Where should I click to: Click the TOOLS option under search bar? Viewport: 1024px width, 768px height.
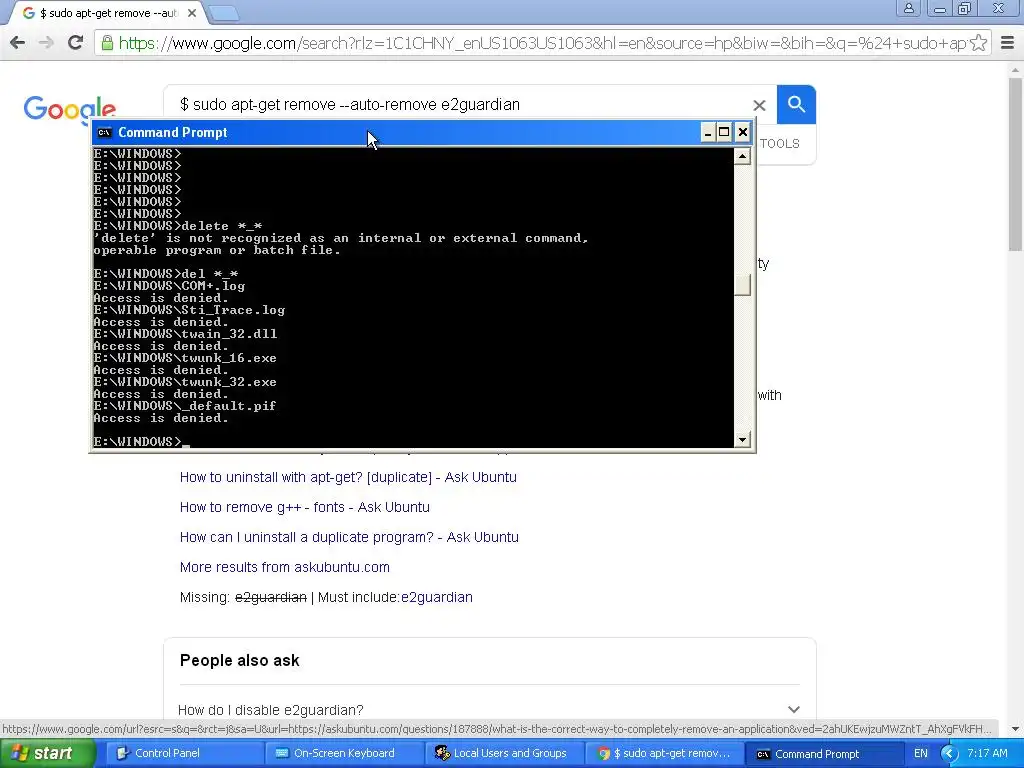779,144
